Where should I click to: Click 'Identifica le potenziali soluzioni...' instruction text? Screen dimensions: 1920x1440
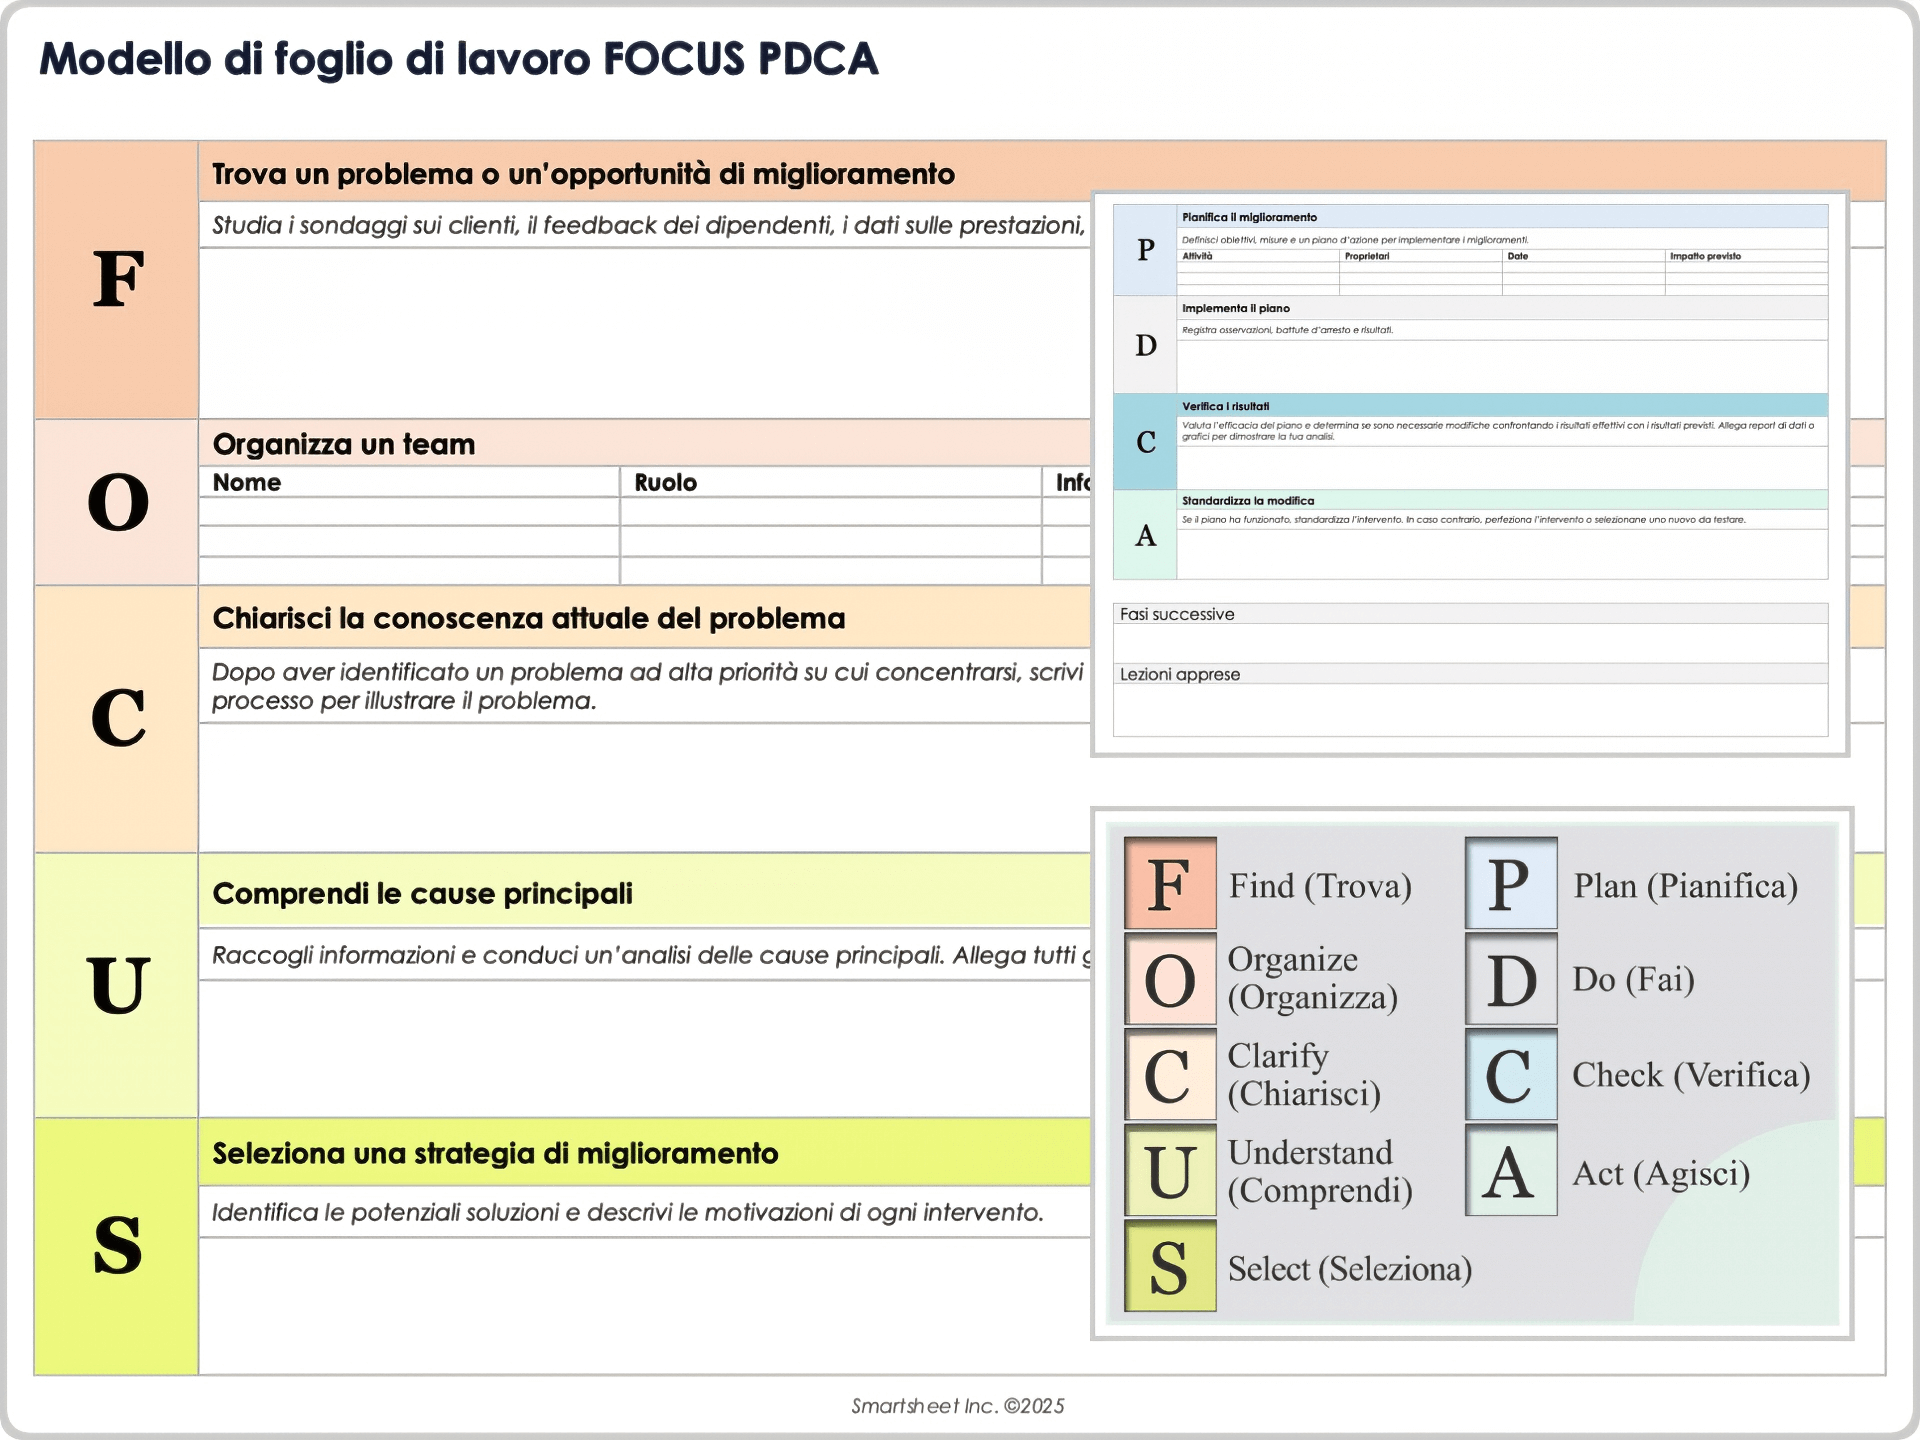coord(627,1212)
